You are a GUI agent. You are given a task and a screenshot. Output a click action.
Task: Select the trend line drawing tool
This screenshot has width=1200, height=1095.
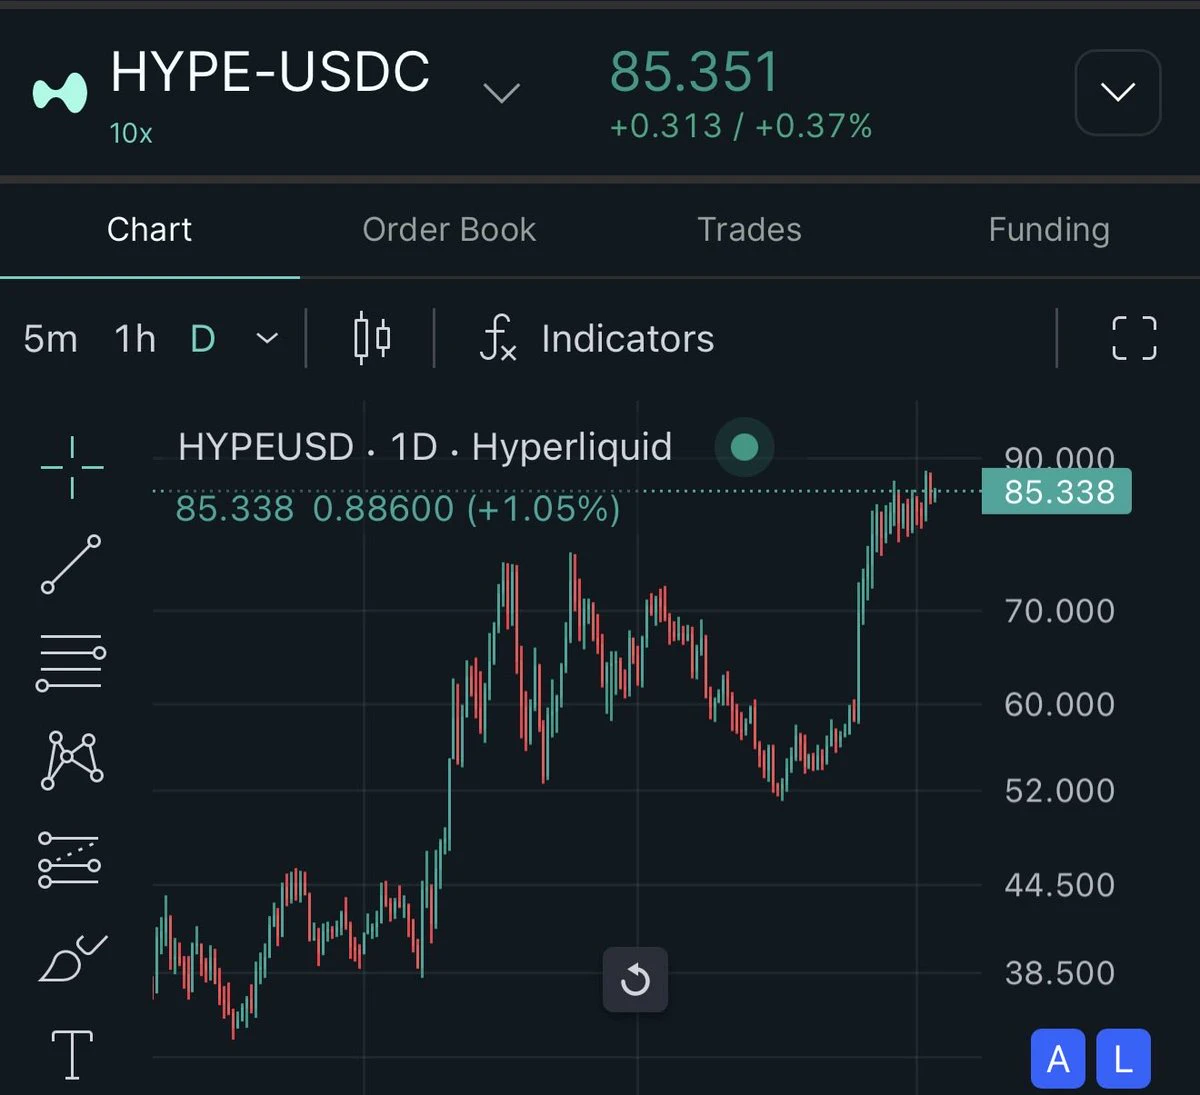click(71, 564)
